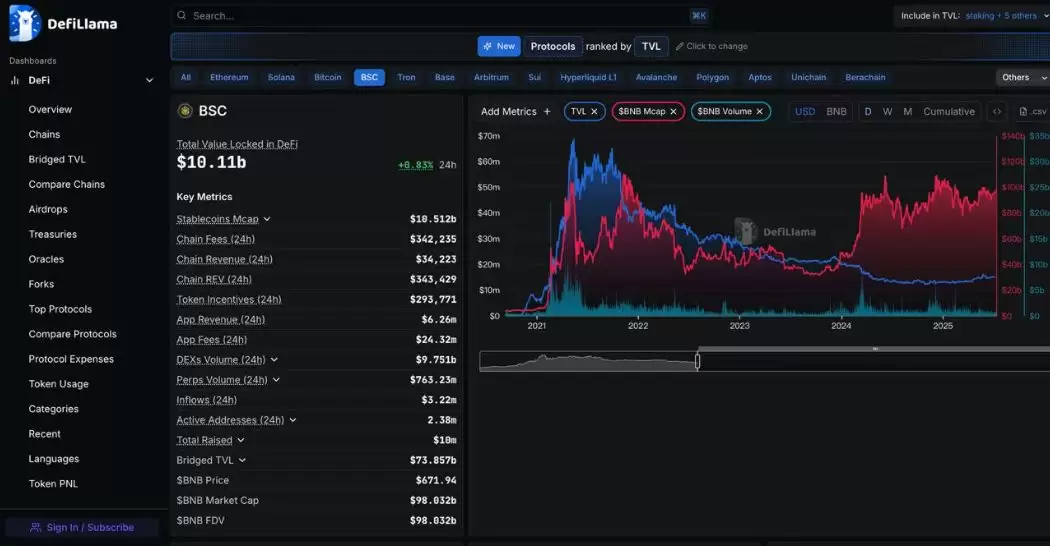Open Oracles in the sidebar

46,259
